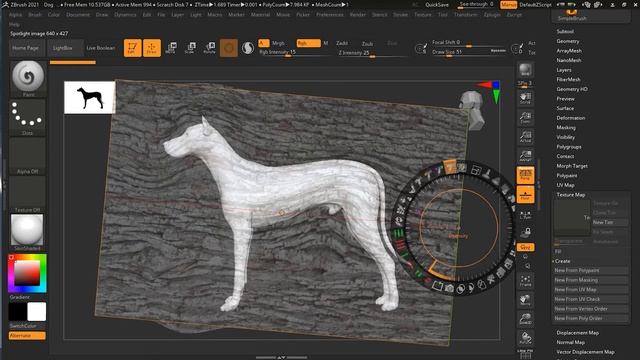Select the Zoom canvas icon
640x360 pixels.
click(525, 118)
